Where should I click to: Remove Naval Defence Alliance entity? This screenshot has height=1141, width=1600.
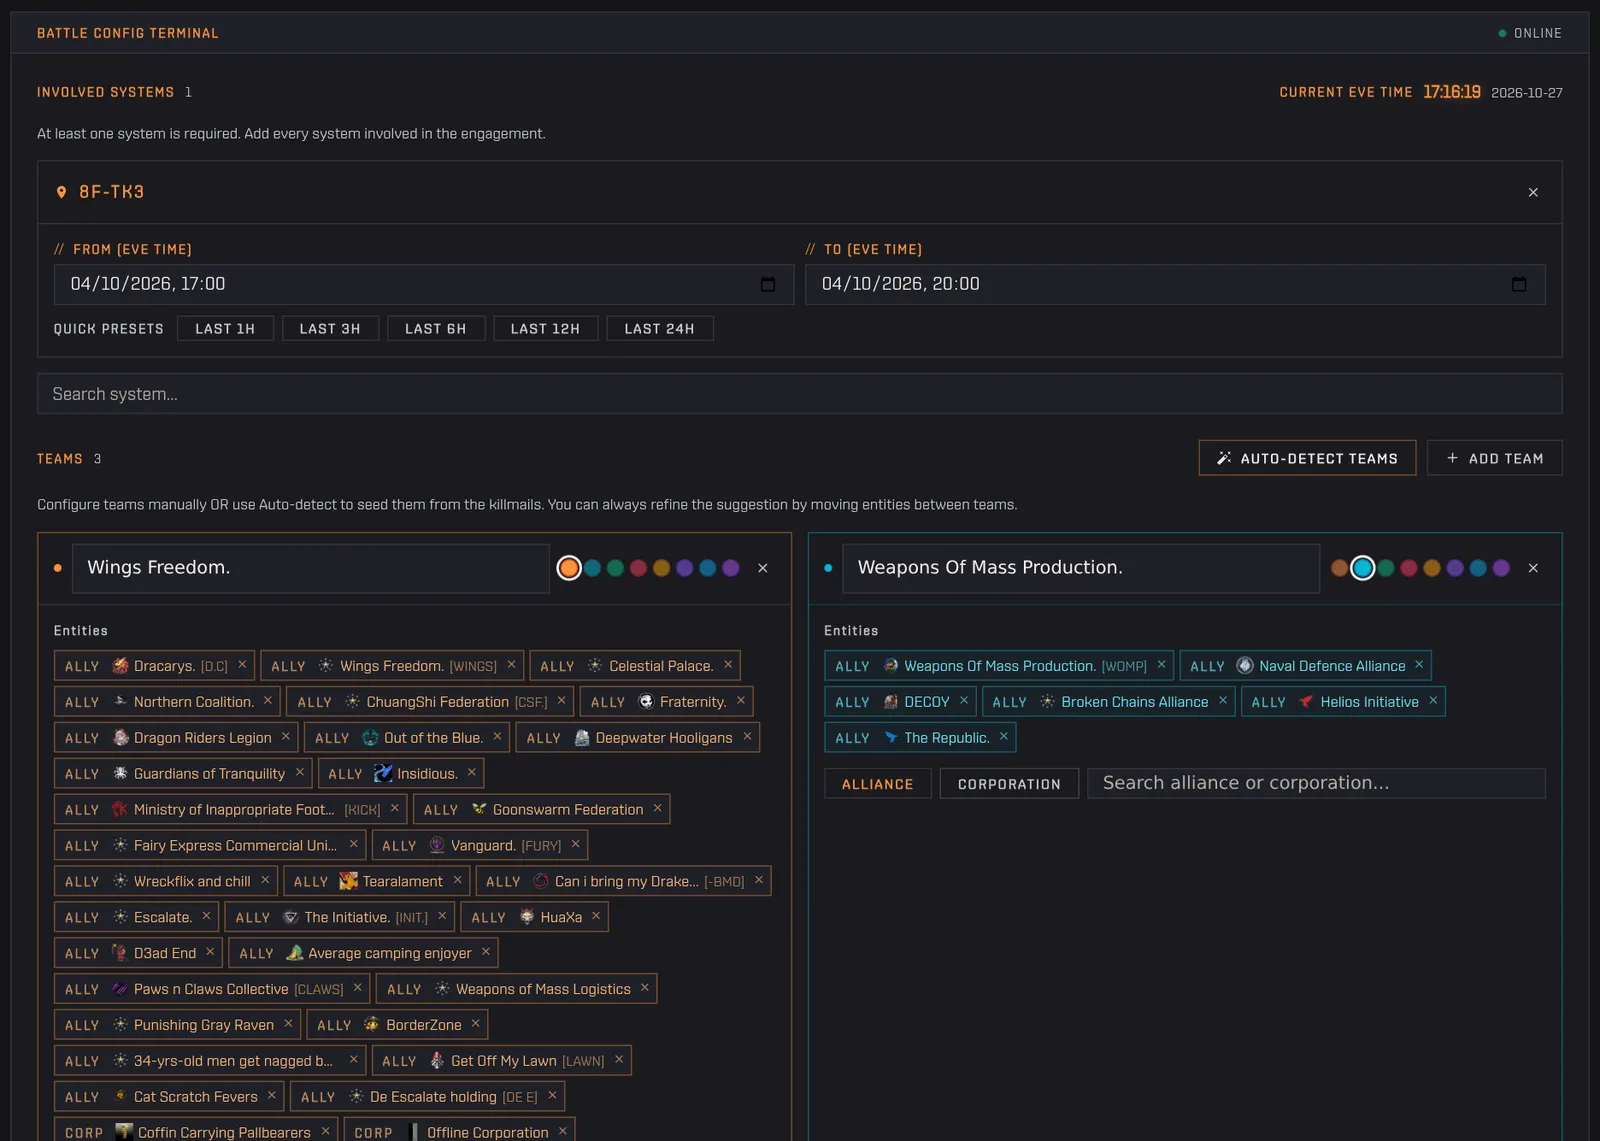click(1419, 665)
